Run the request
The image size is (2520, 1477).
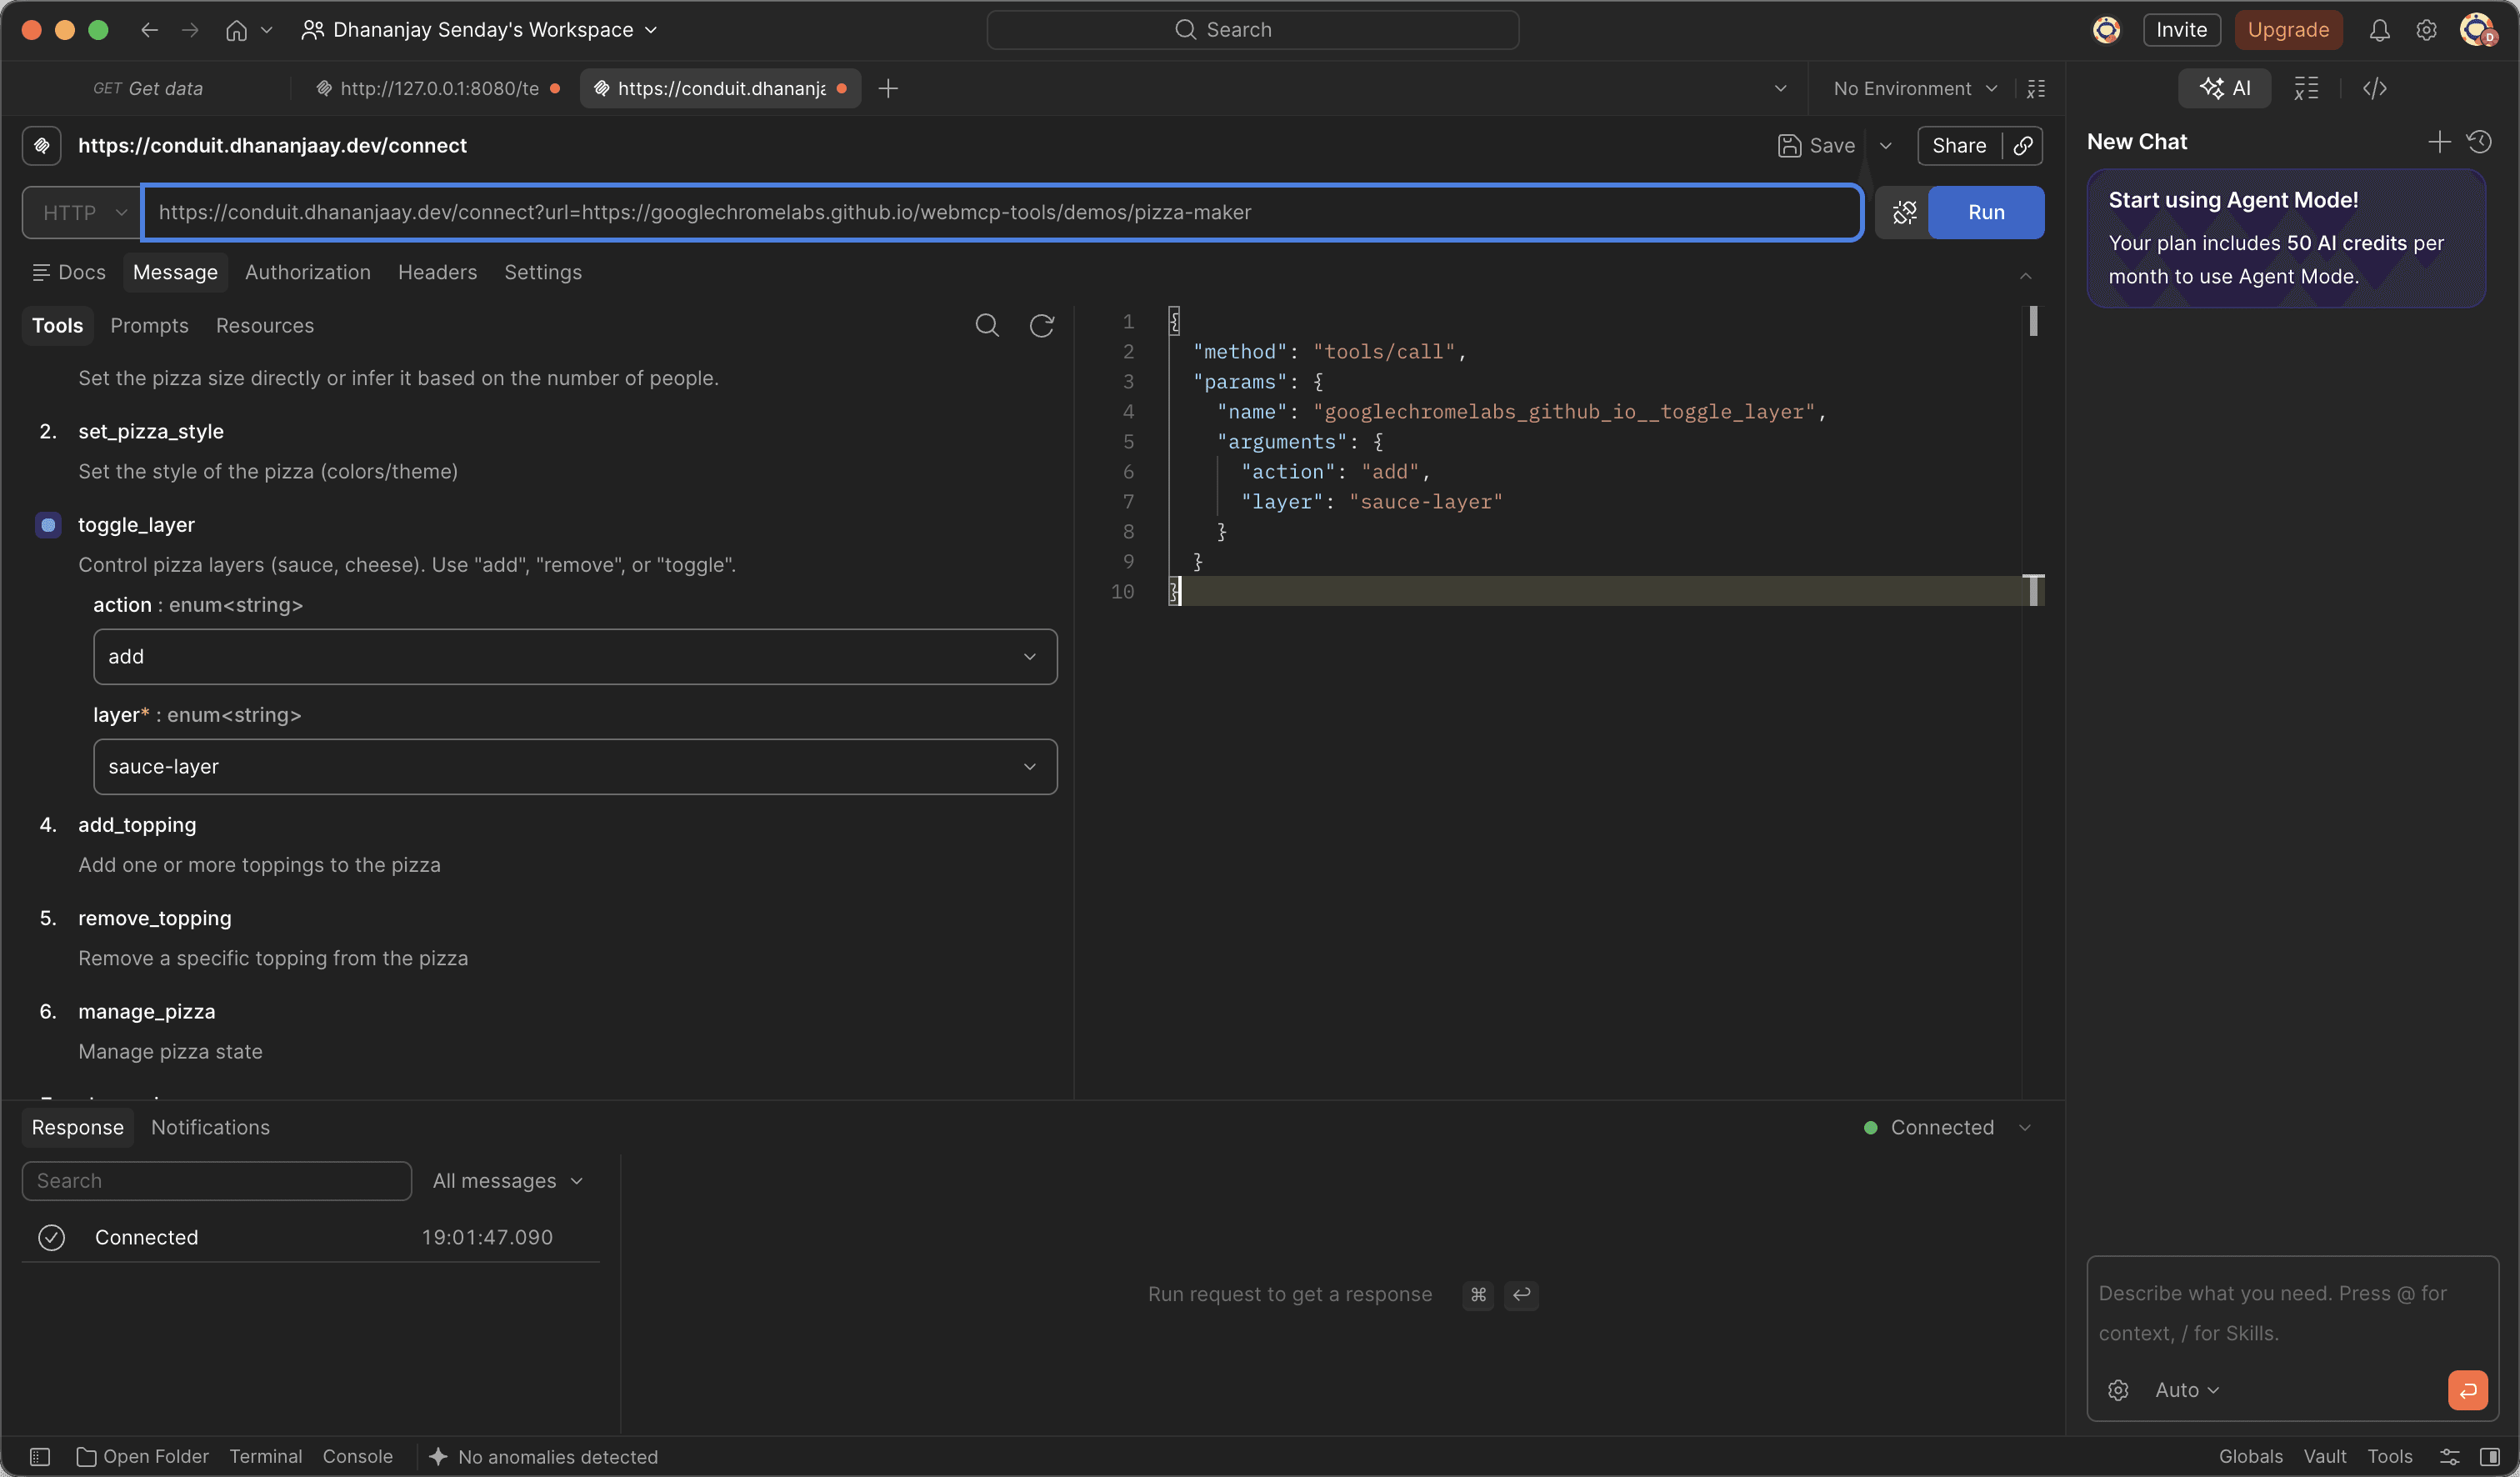[1985, 212]
